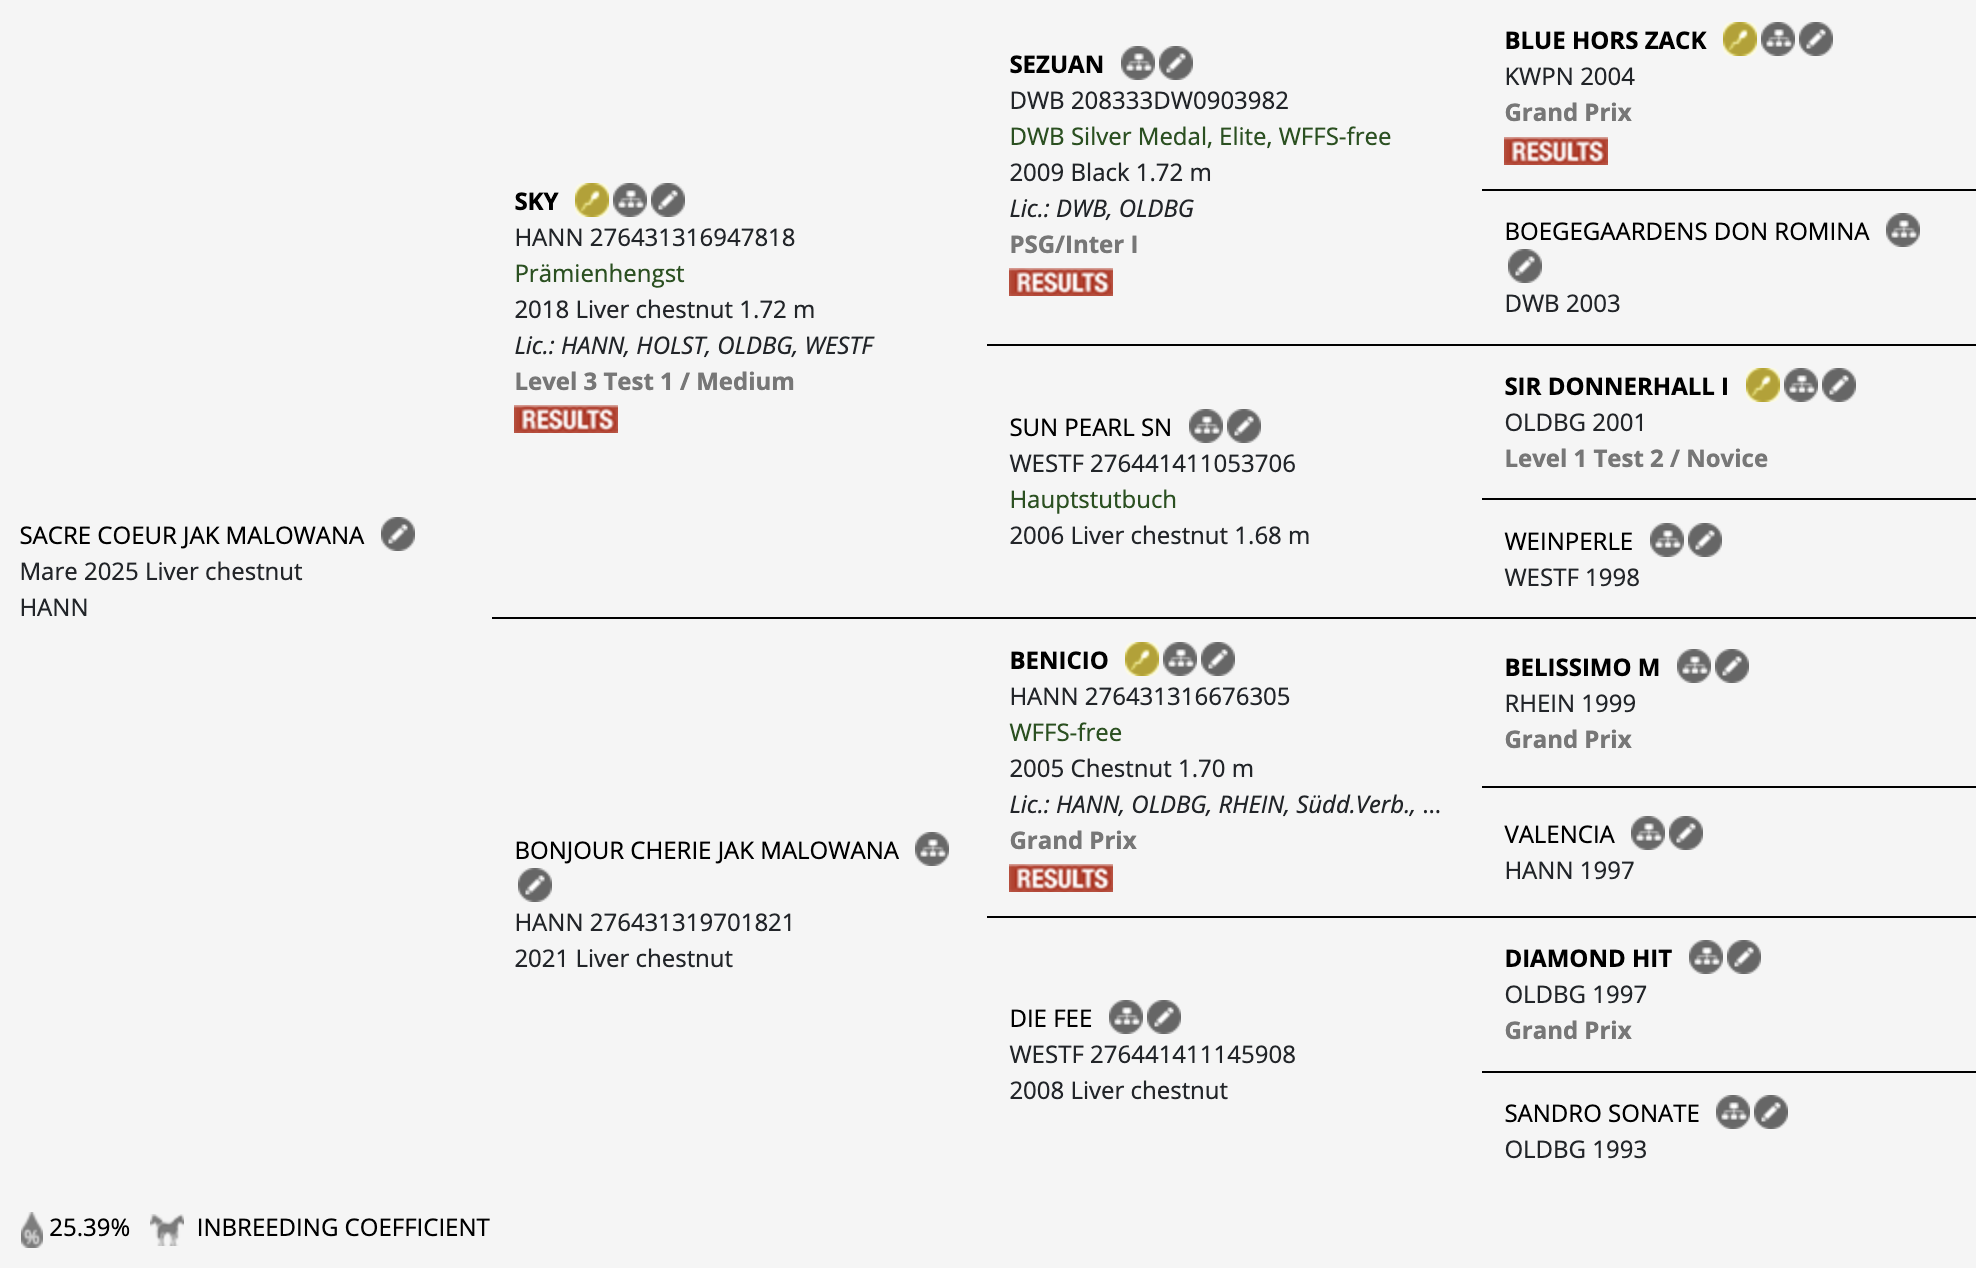This screenshot has height=1268, width=1976.
Task: Open the RESULTS button under SEZUAN
Action: click(x=1061, y=283)
